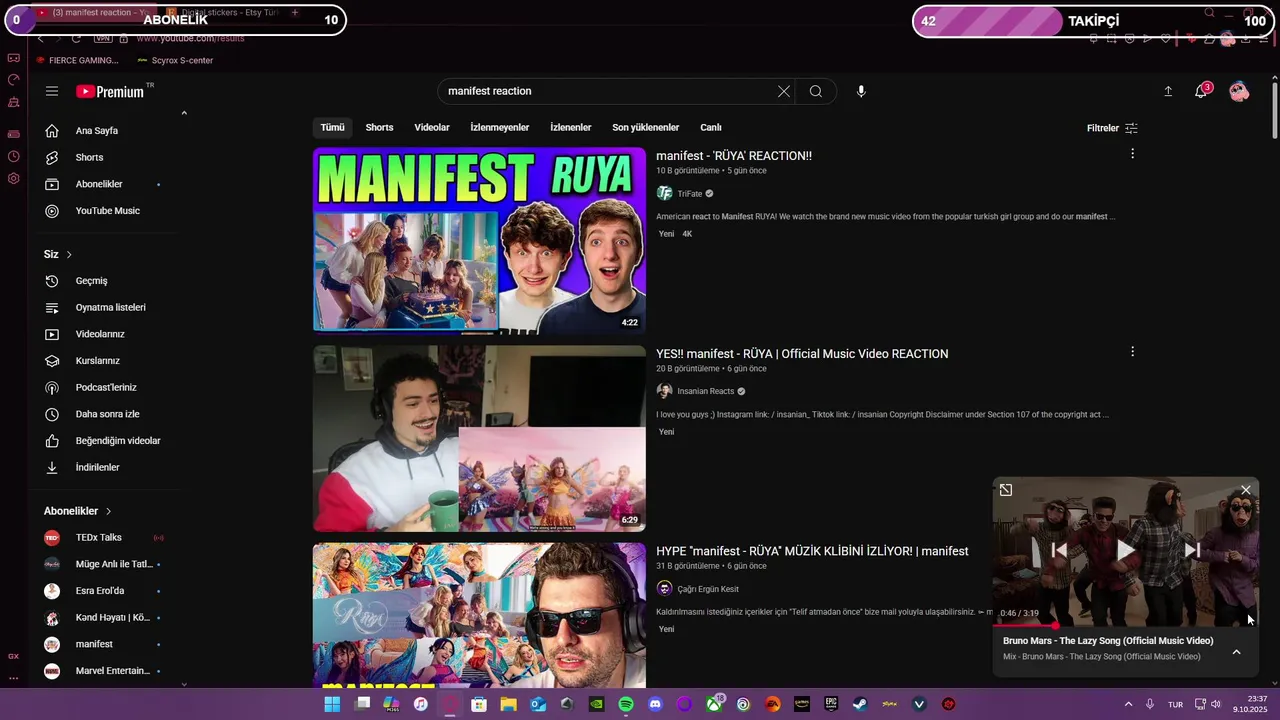Reload the page in Opera toolbar
This screenshot has width=1280, height=720.
pyautogui.click(x=76, y=38)
